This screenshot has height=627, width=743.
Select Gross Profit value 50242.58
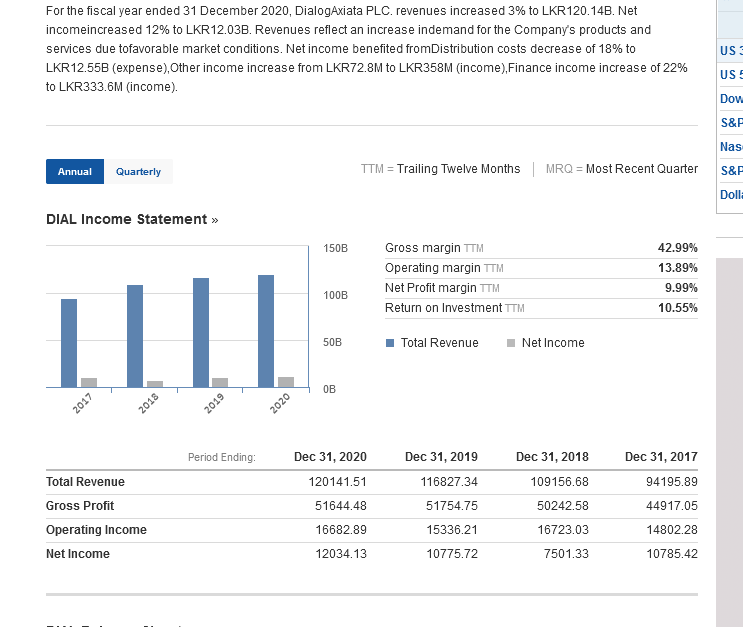[x=562, y=506]
